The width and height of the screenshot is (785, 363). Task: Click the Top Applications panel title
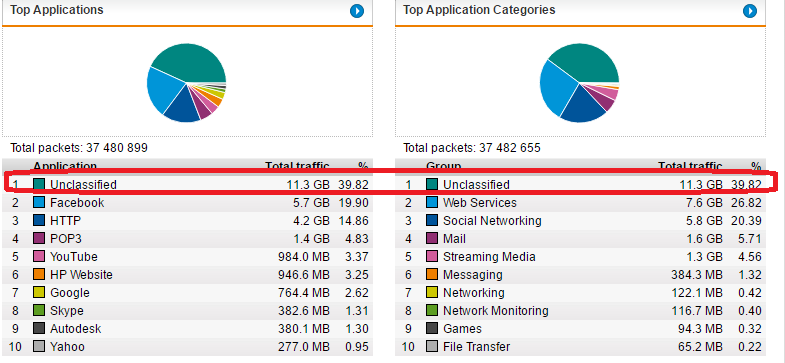pos(57,10)
